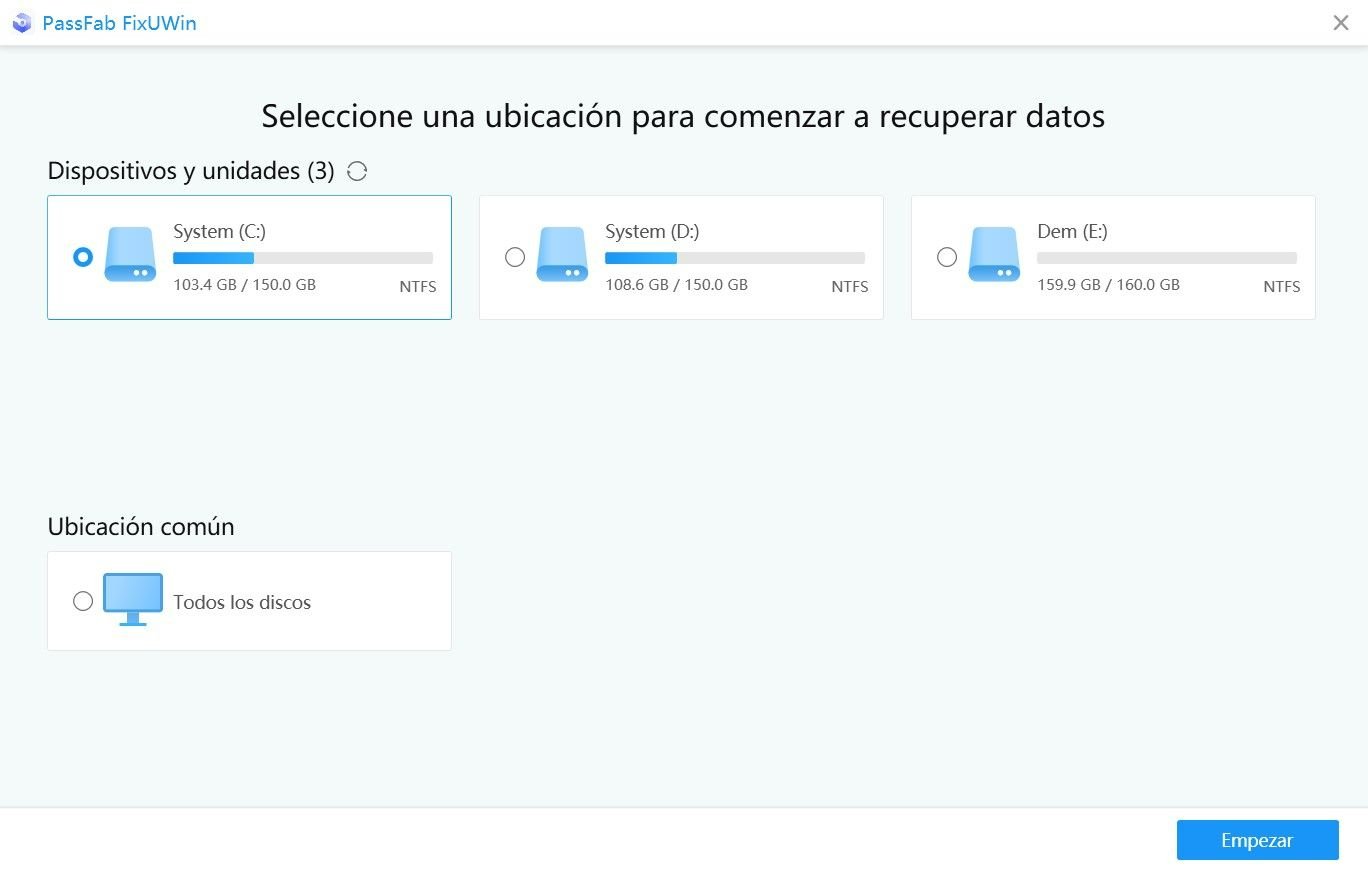Click the PassFab FixUWin title text
This screenshot has width=1368, height=869.
pos(119,23)
